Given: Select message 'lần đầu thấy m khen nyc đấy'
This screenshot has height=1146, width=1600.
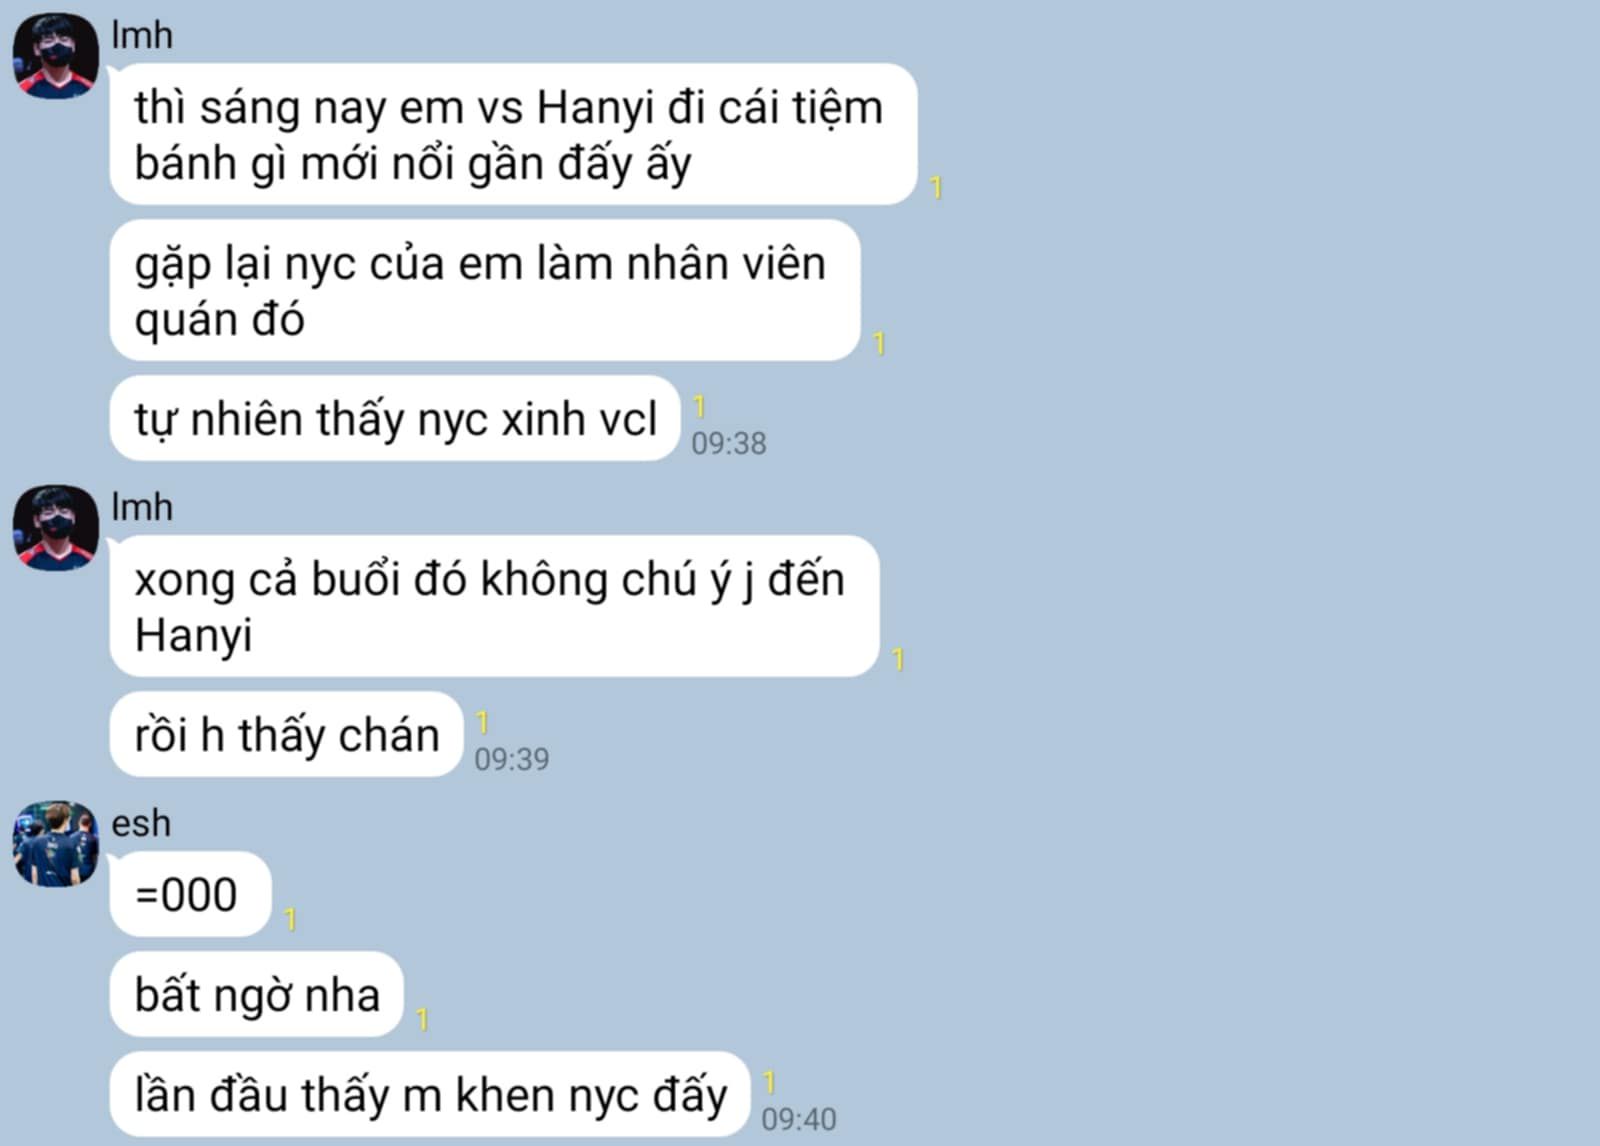Looking at the screenshot, I should coord(430,1094).
